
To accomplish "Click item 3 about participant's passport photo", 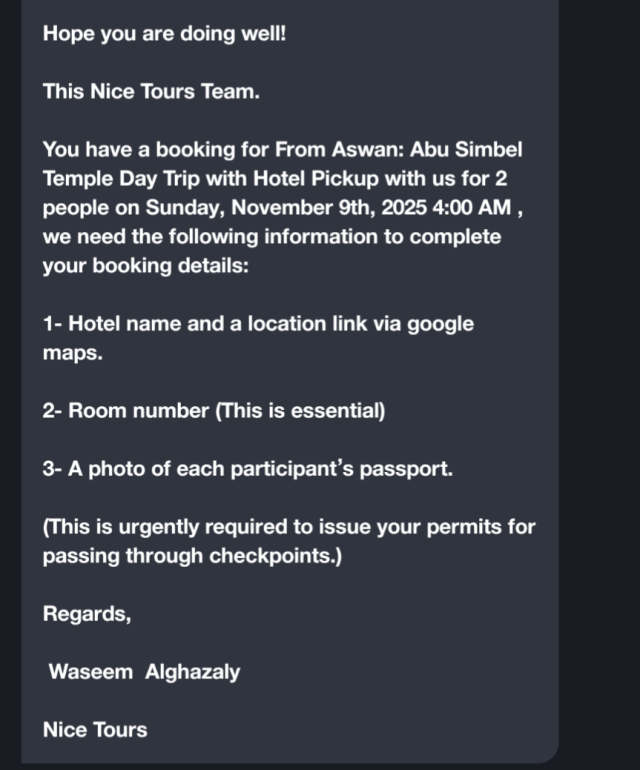I will click(x=247, y=469).
